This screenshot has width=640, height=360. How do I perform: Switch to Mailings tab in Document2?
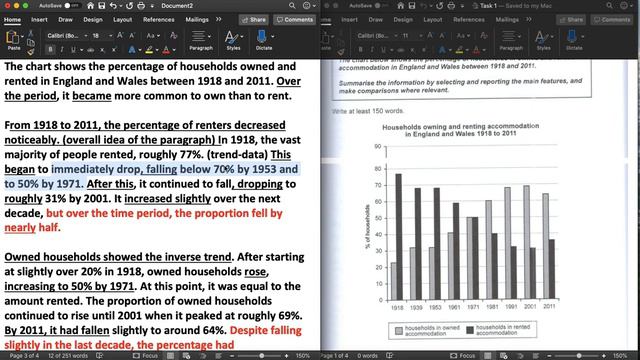[197, 19]
